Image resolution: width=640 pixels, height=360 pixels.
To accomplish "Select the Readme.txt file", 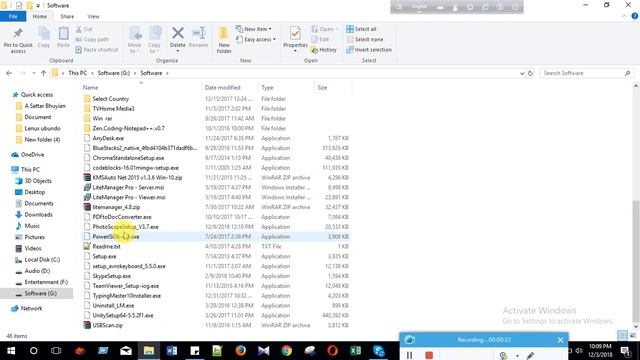I will tap(106, 247).
